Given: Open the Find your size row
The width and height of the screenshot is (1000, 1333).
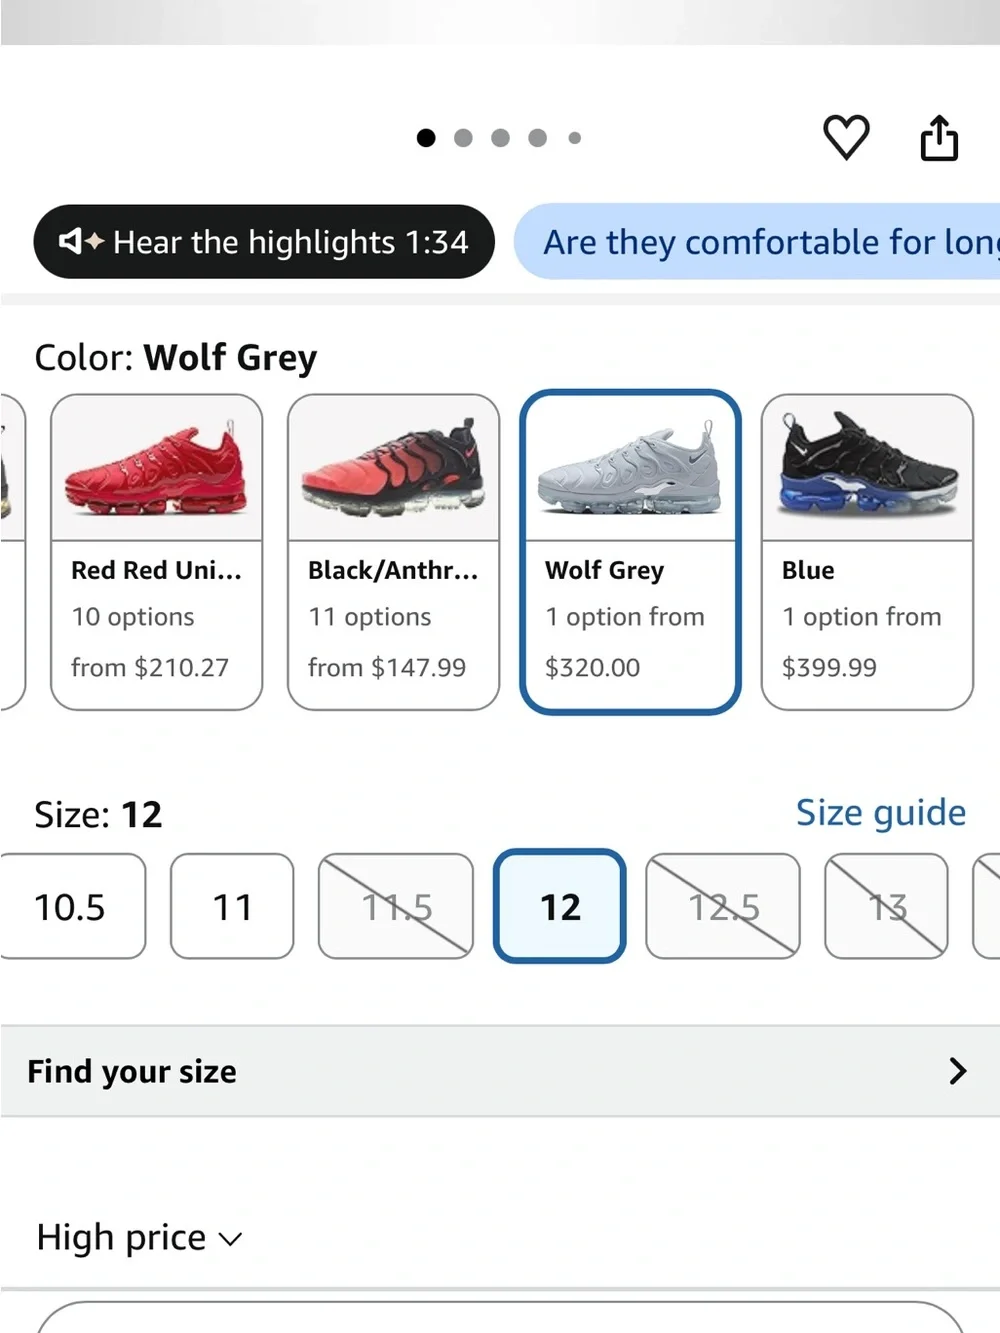Looking at the screenshot, I should [500, 1071].
